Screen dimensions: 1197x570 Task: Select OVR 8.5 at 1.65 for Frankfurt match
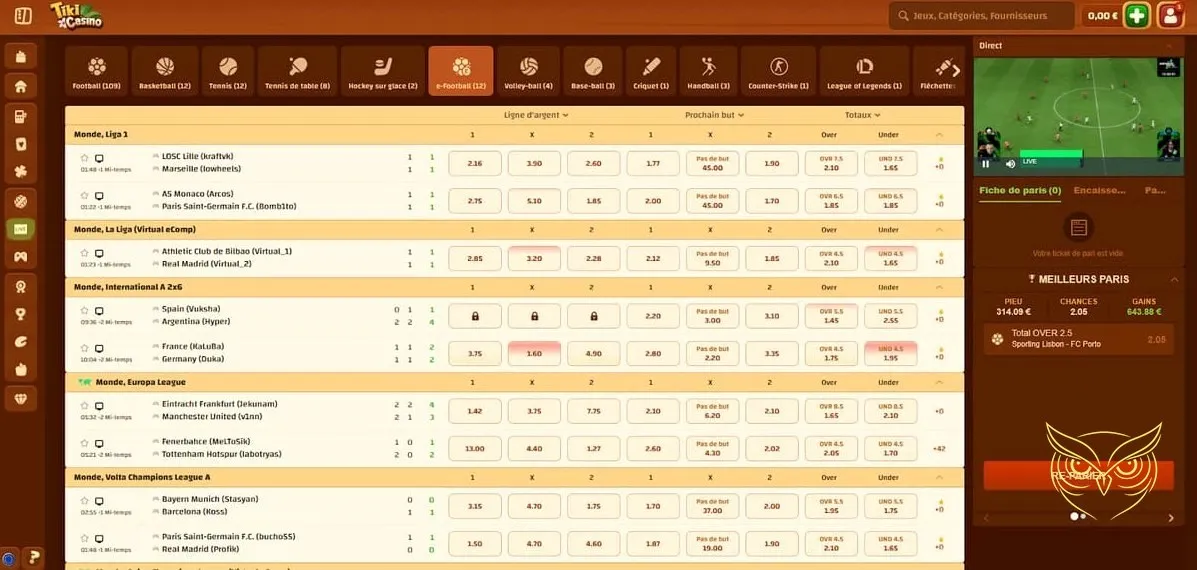831,411
